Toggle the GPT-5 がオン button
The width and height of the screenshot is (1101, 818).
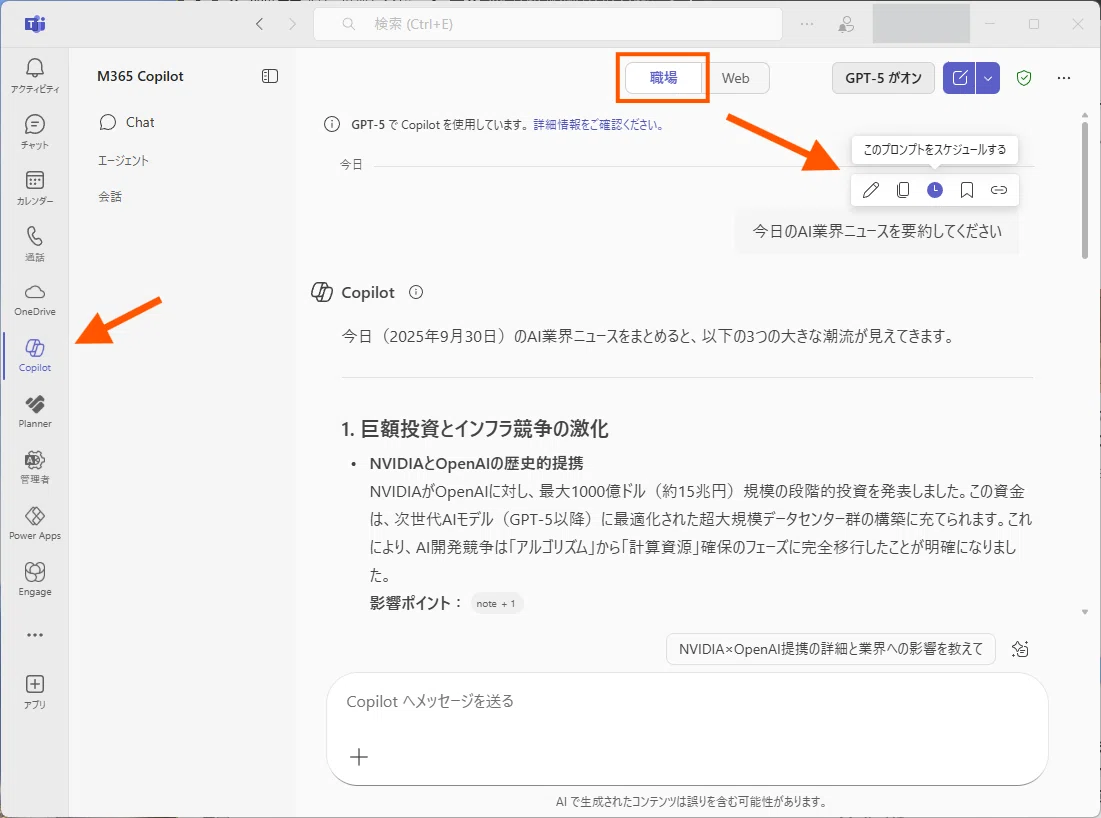coord(883,78)
